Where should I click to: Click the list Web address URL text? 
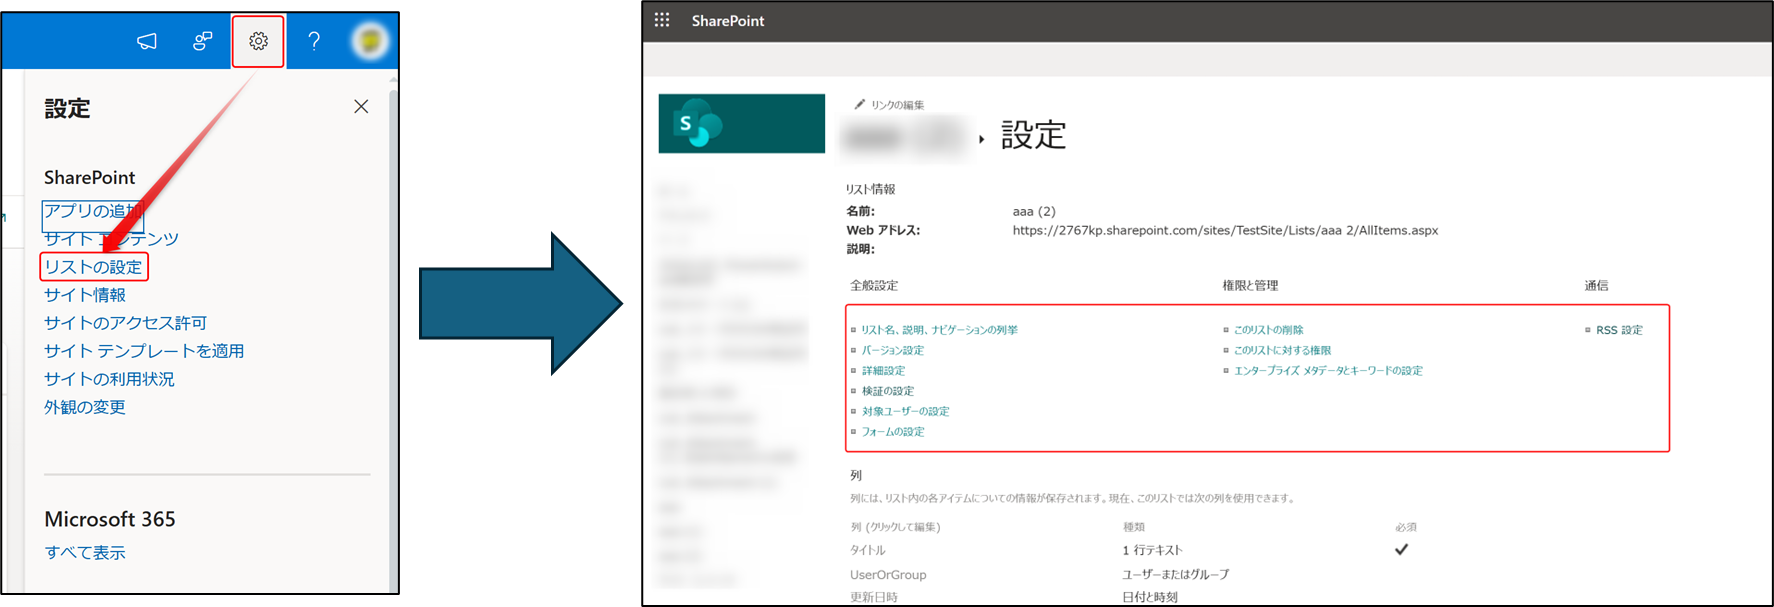click(1225, 230)
